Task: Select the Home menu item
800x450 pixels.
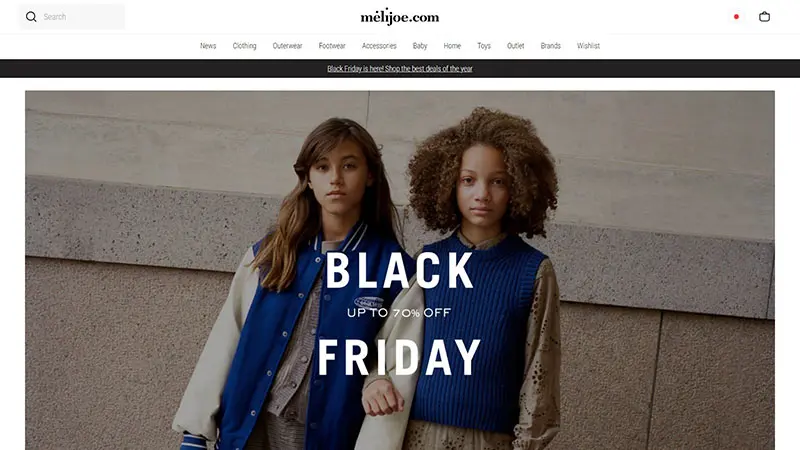Action: coord(452,46)
